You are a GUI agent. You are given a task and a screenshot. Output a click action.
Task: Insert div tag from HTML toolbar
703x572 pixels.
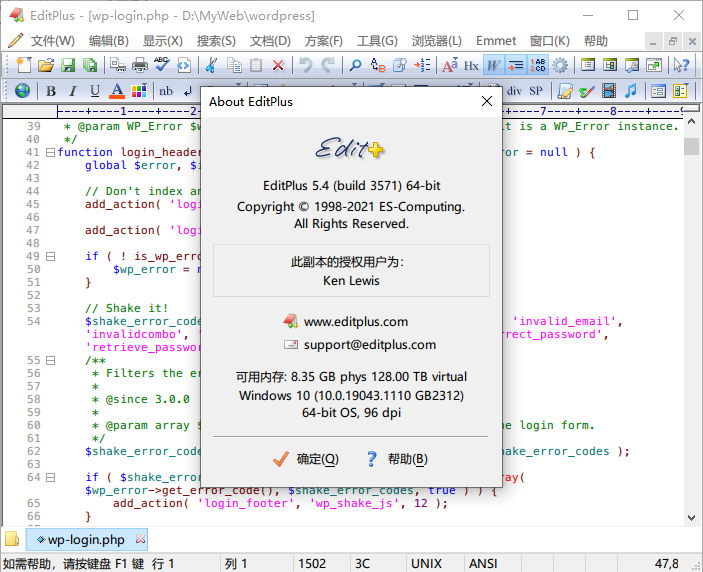(514, 91)
